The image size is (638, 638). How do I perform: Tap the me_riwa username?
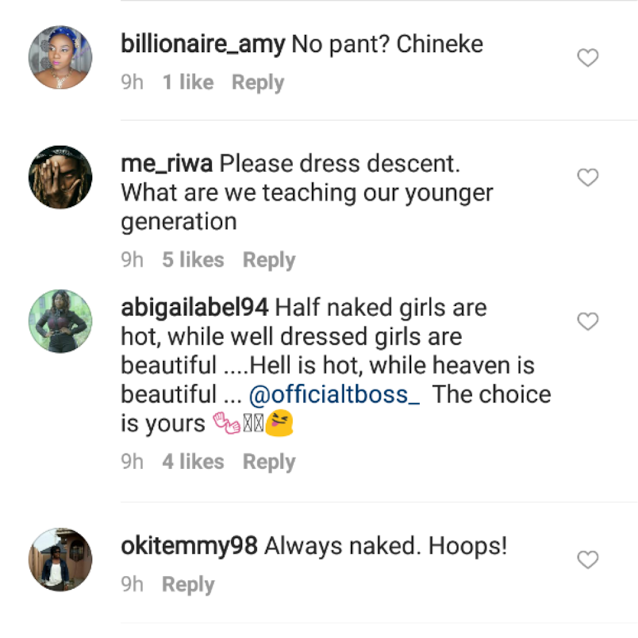click(x=167, y=163)
